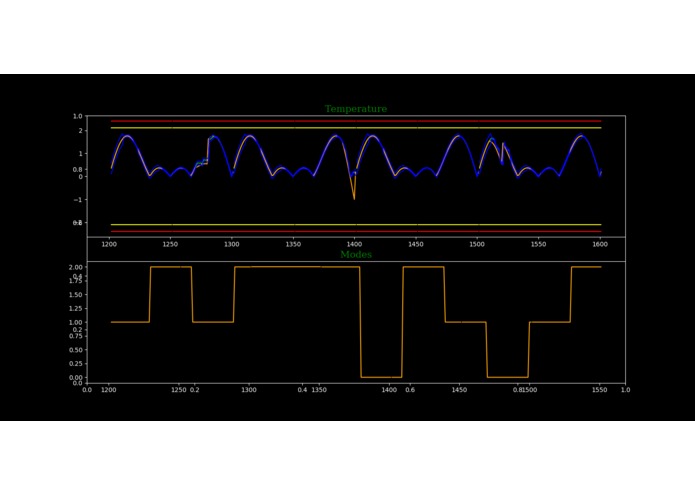The image size is (695, 494).
Task: Click the 0.50 y-axis label on Modes
Action: [x=76, y=350]
